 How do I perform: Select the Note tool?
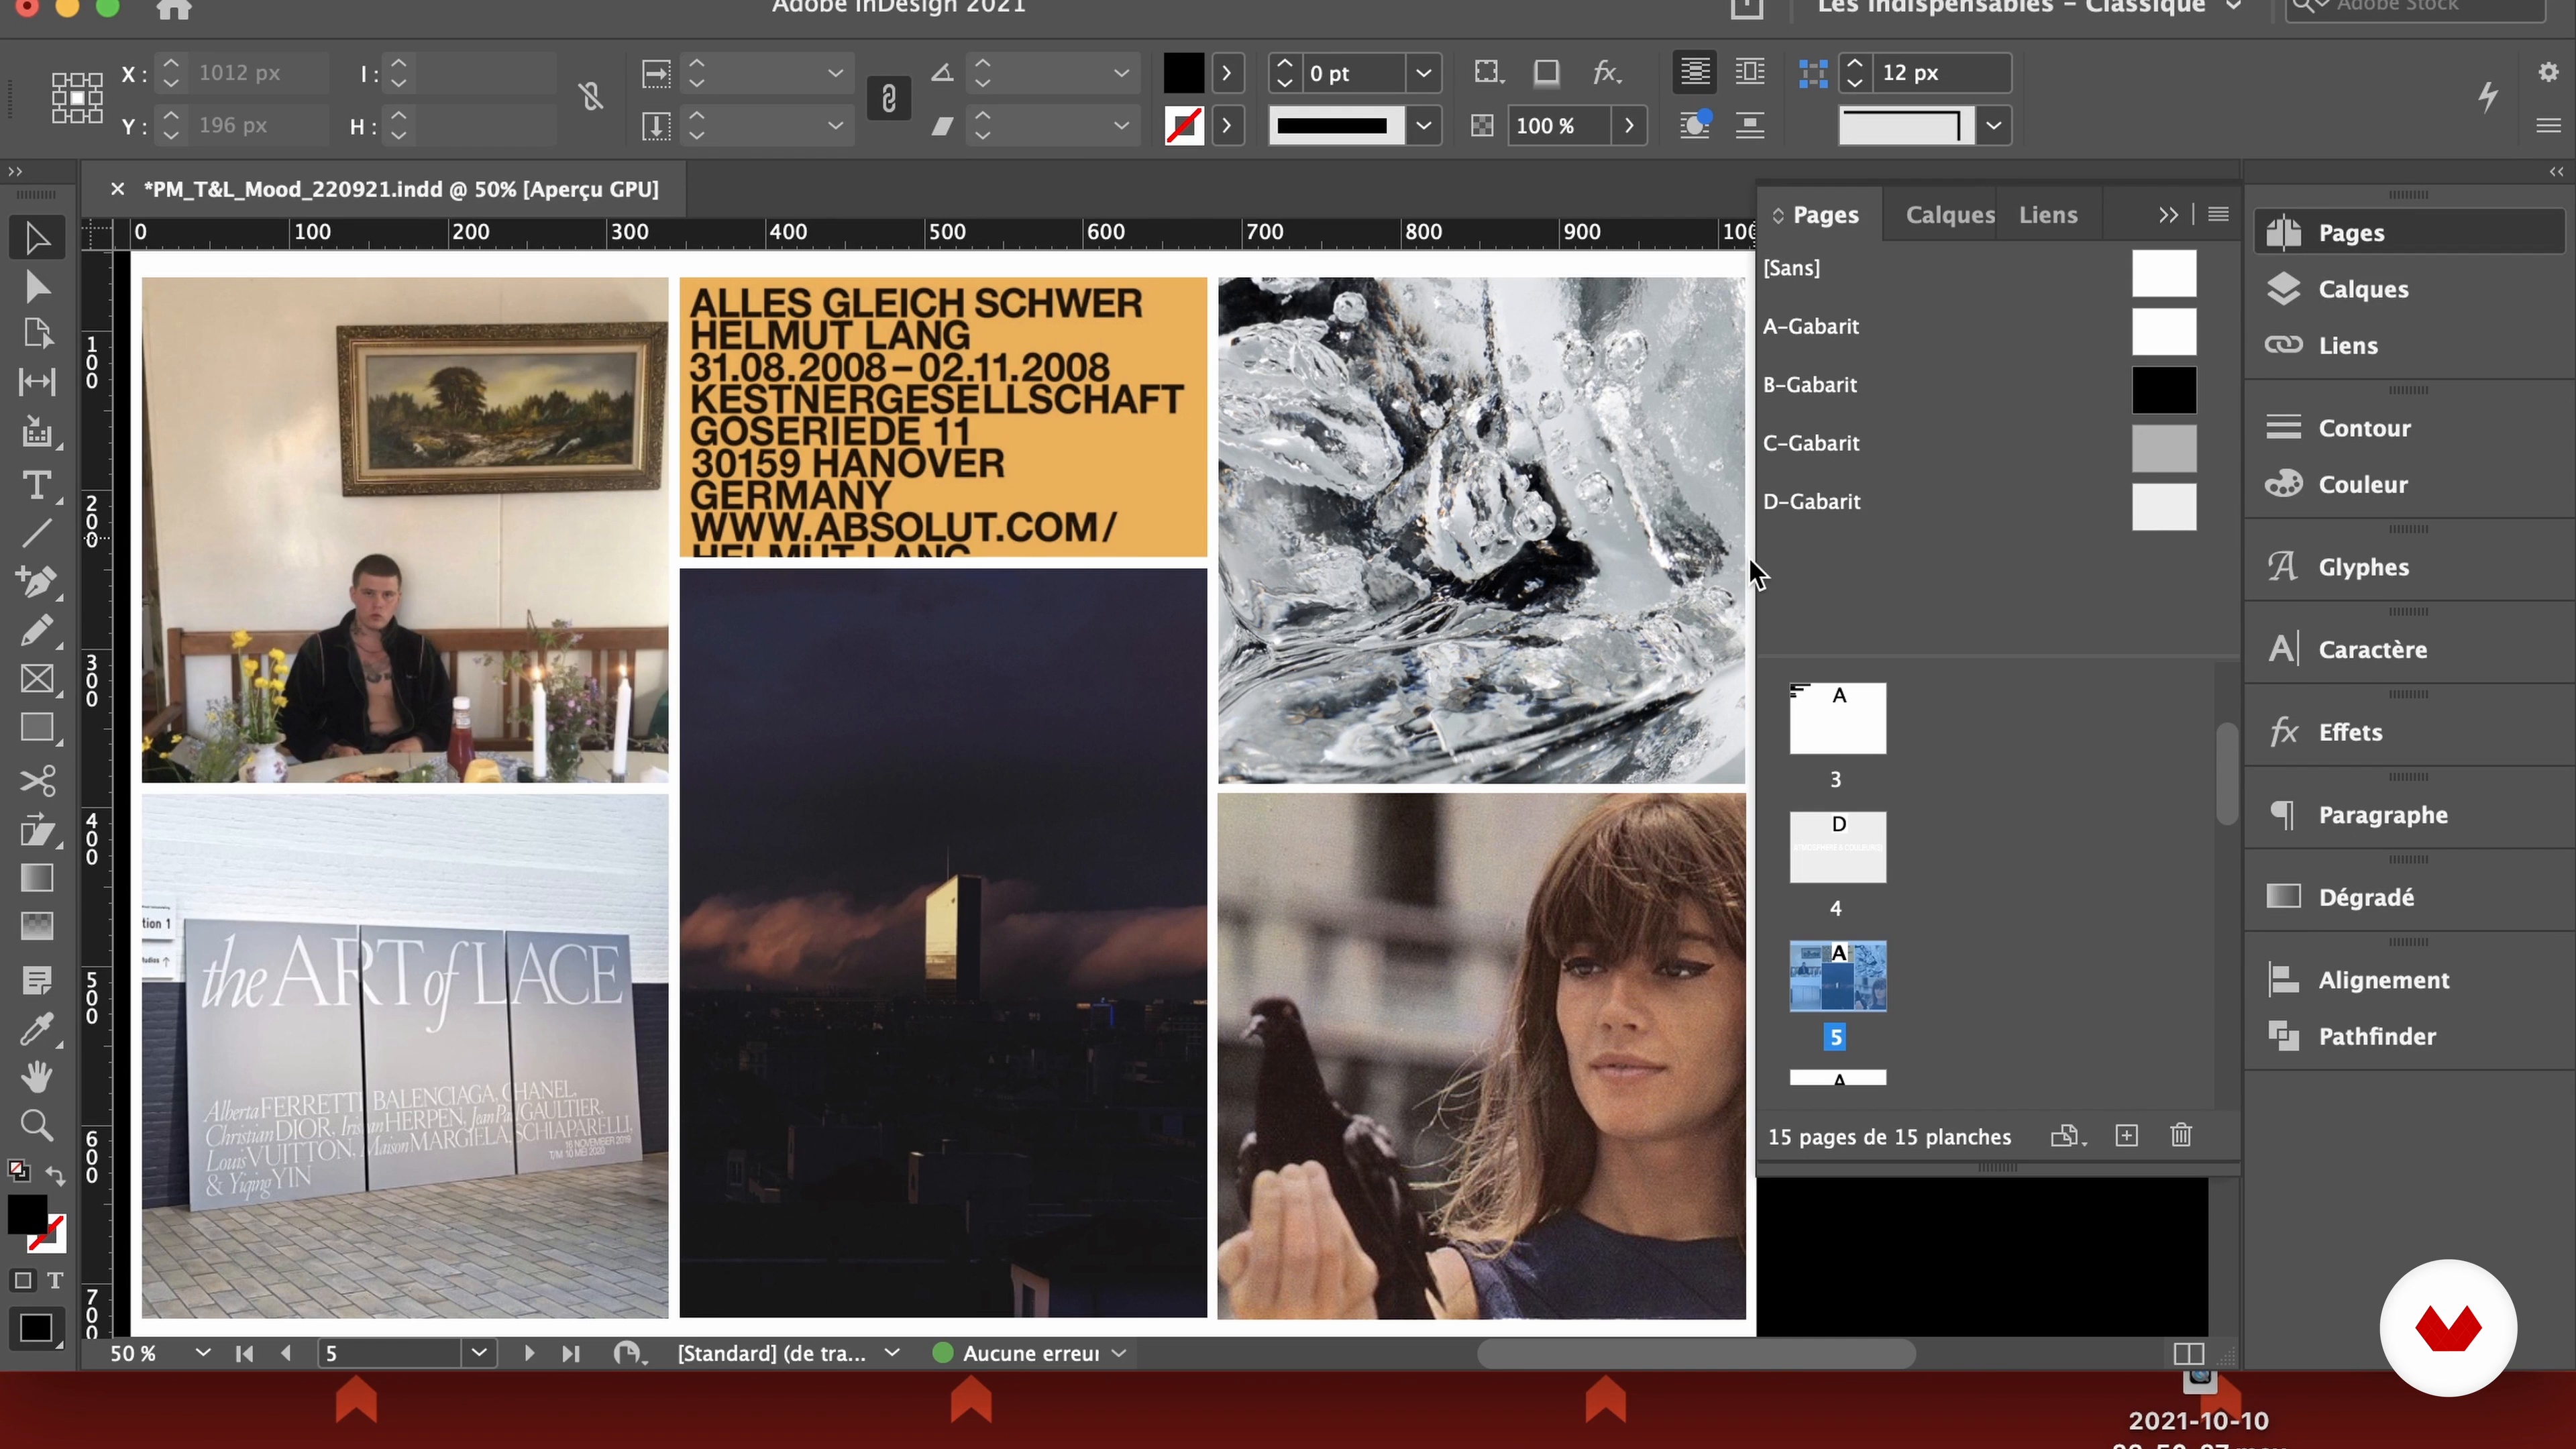point(37,980)
